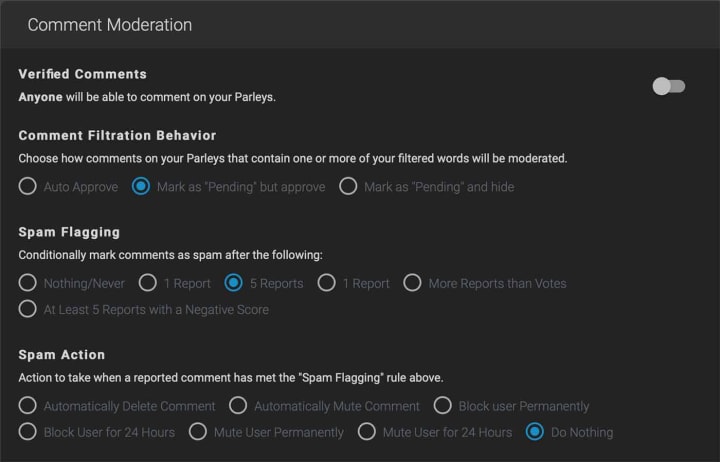Screen dimensions: 720x462
Task: Select the 1 Report option beside Nothing/Never
Action: pos(147,283)
